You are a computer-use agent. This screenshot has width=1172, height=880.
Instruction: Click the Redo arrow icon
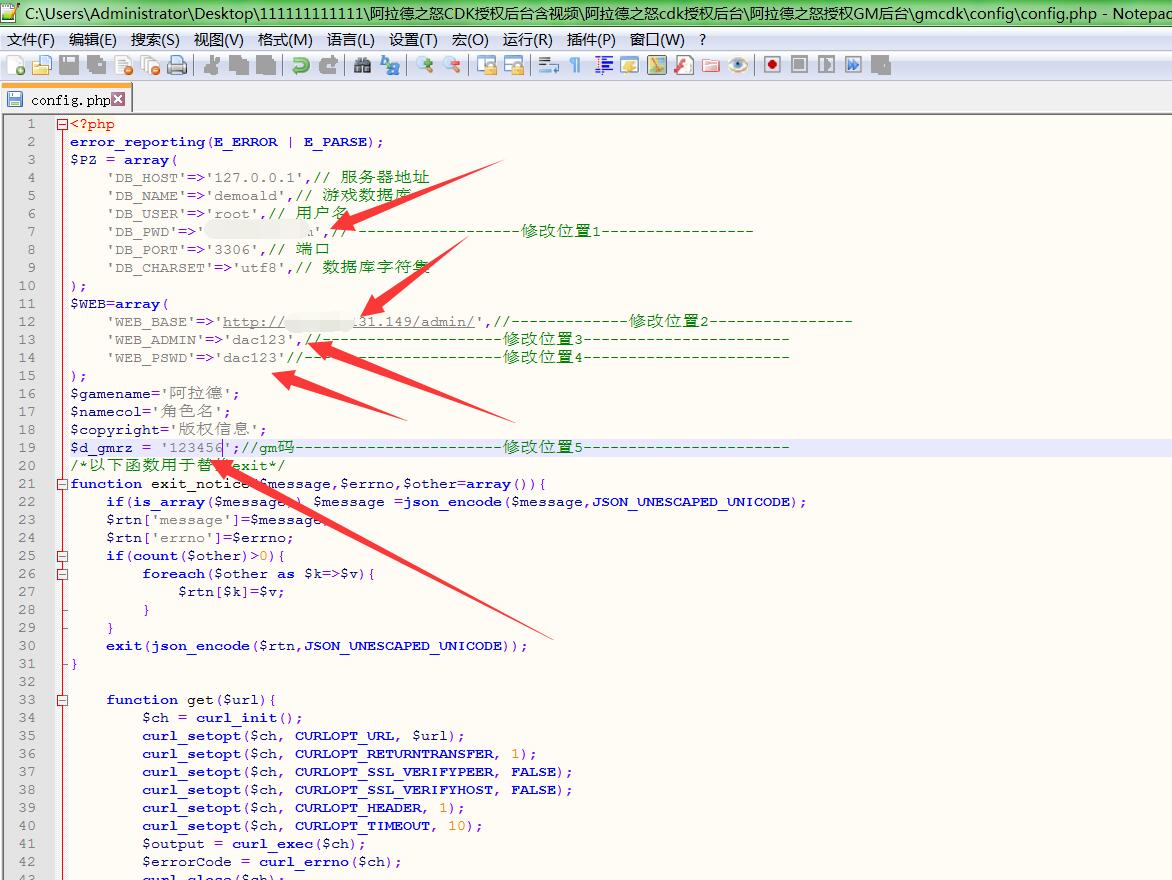(x=328, y=65)
